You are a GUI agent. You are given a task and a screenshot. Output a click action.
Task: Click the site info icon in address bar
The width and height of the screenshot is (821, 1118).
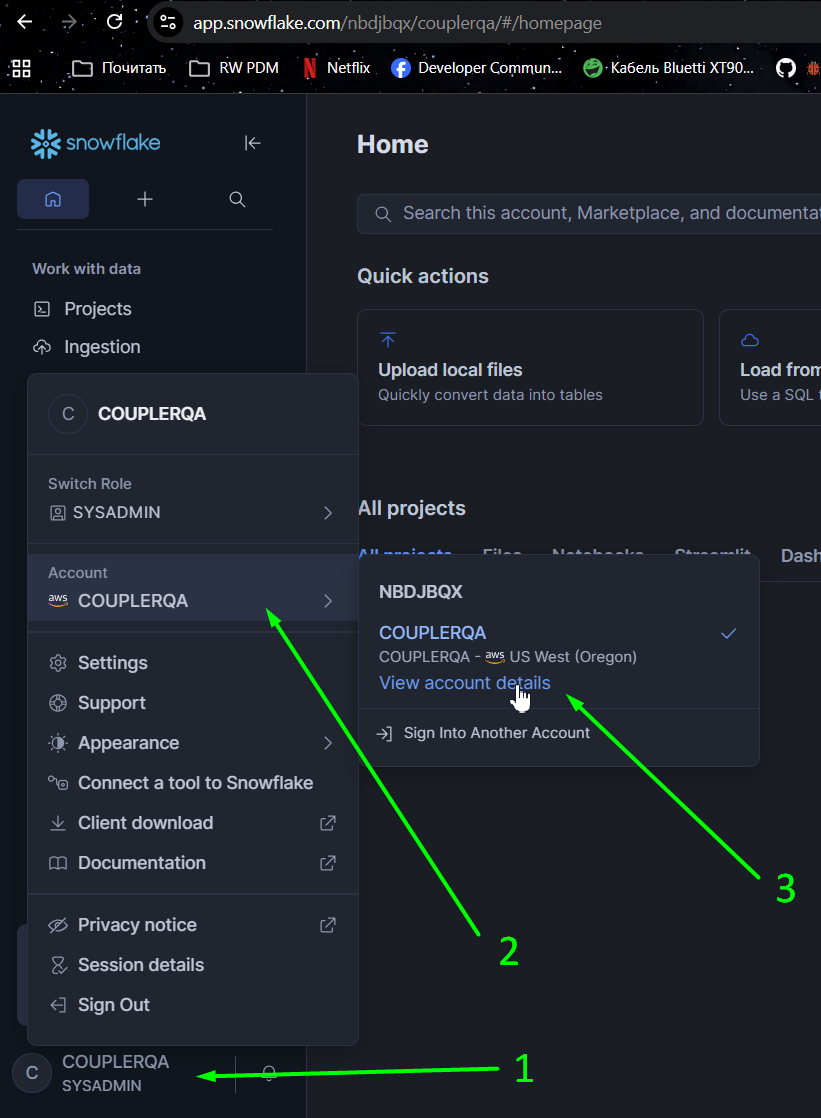pos(168,23)
